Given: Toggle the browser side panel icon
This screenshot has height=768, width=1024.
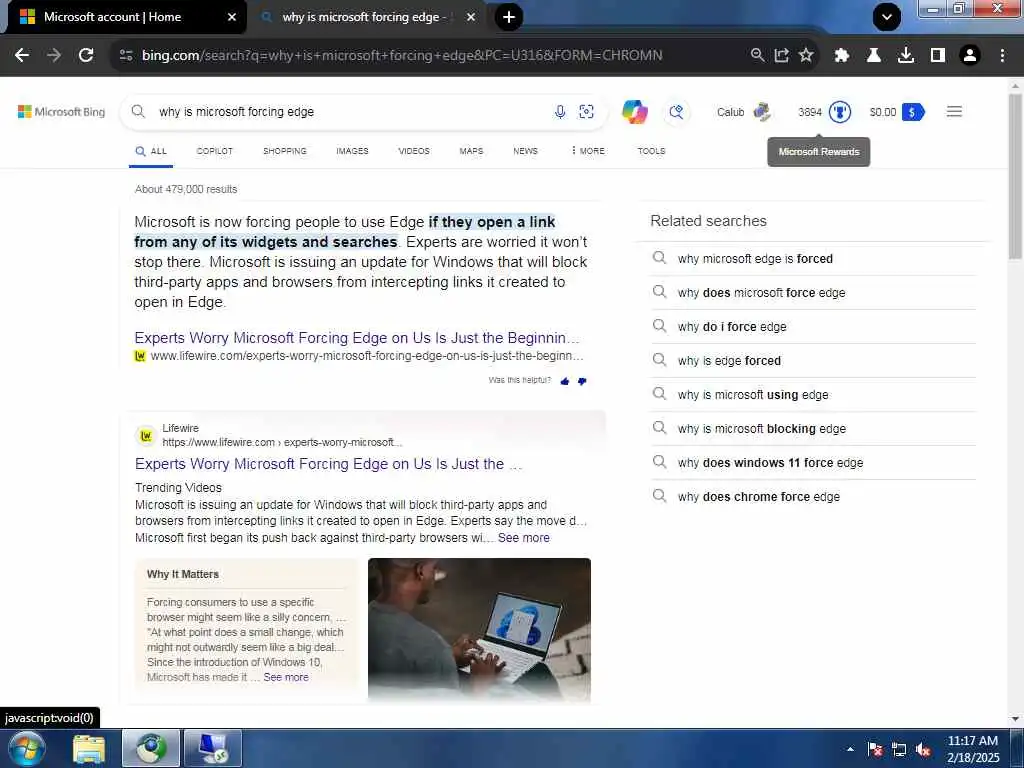Looking at the screenshot, I should (938, 56).
